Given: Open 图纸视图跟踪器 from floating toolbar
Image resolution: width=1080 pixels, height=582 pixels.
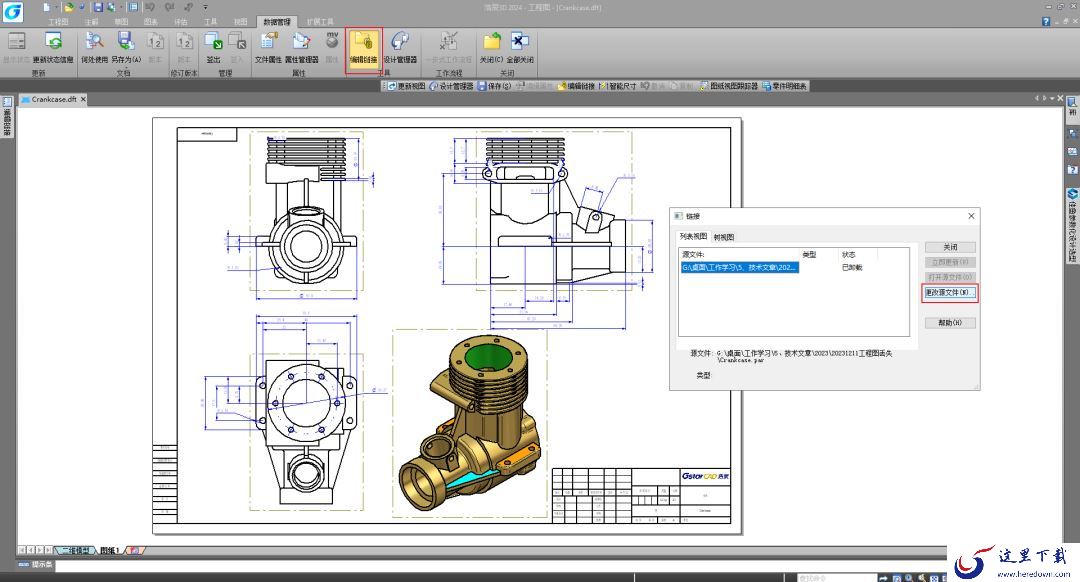Looking at the screenshot, I should tap(729, 86).
